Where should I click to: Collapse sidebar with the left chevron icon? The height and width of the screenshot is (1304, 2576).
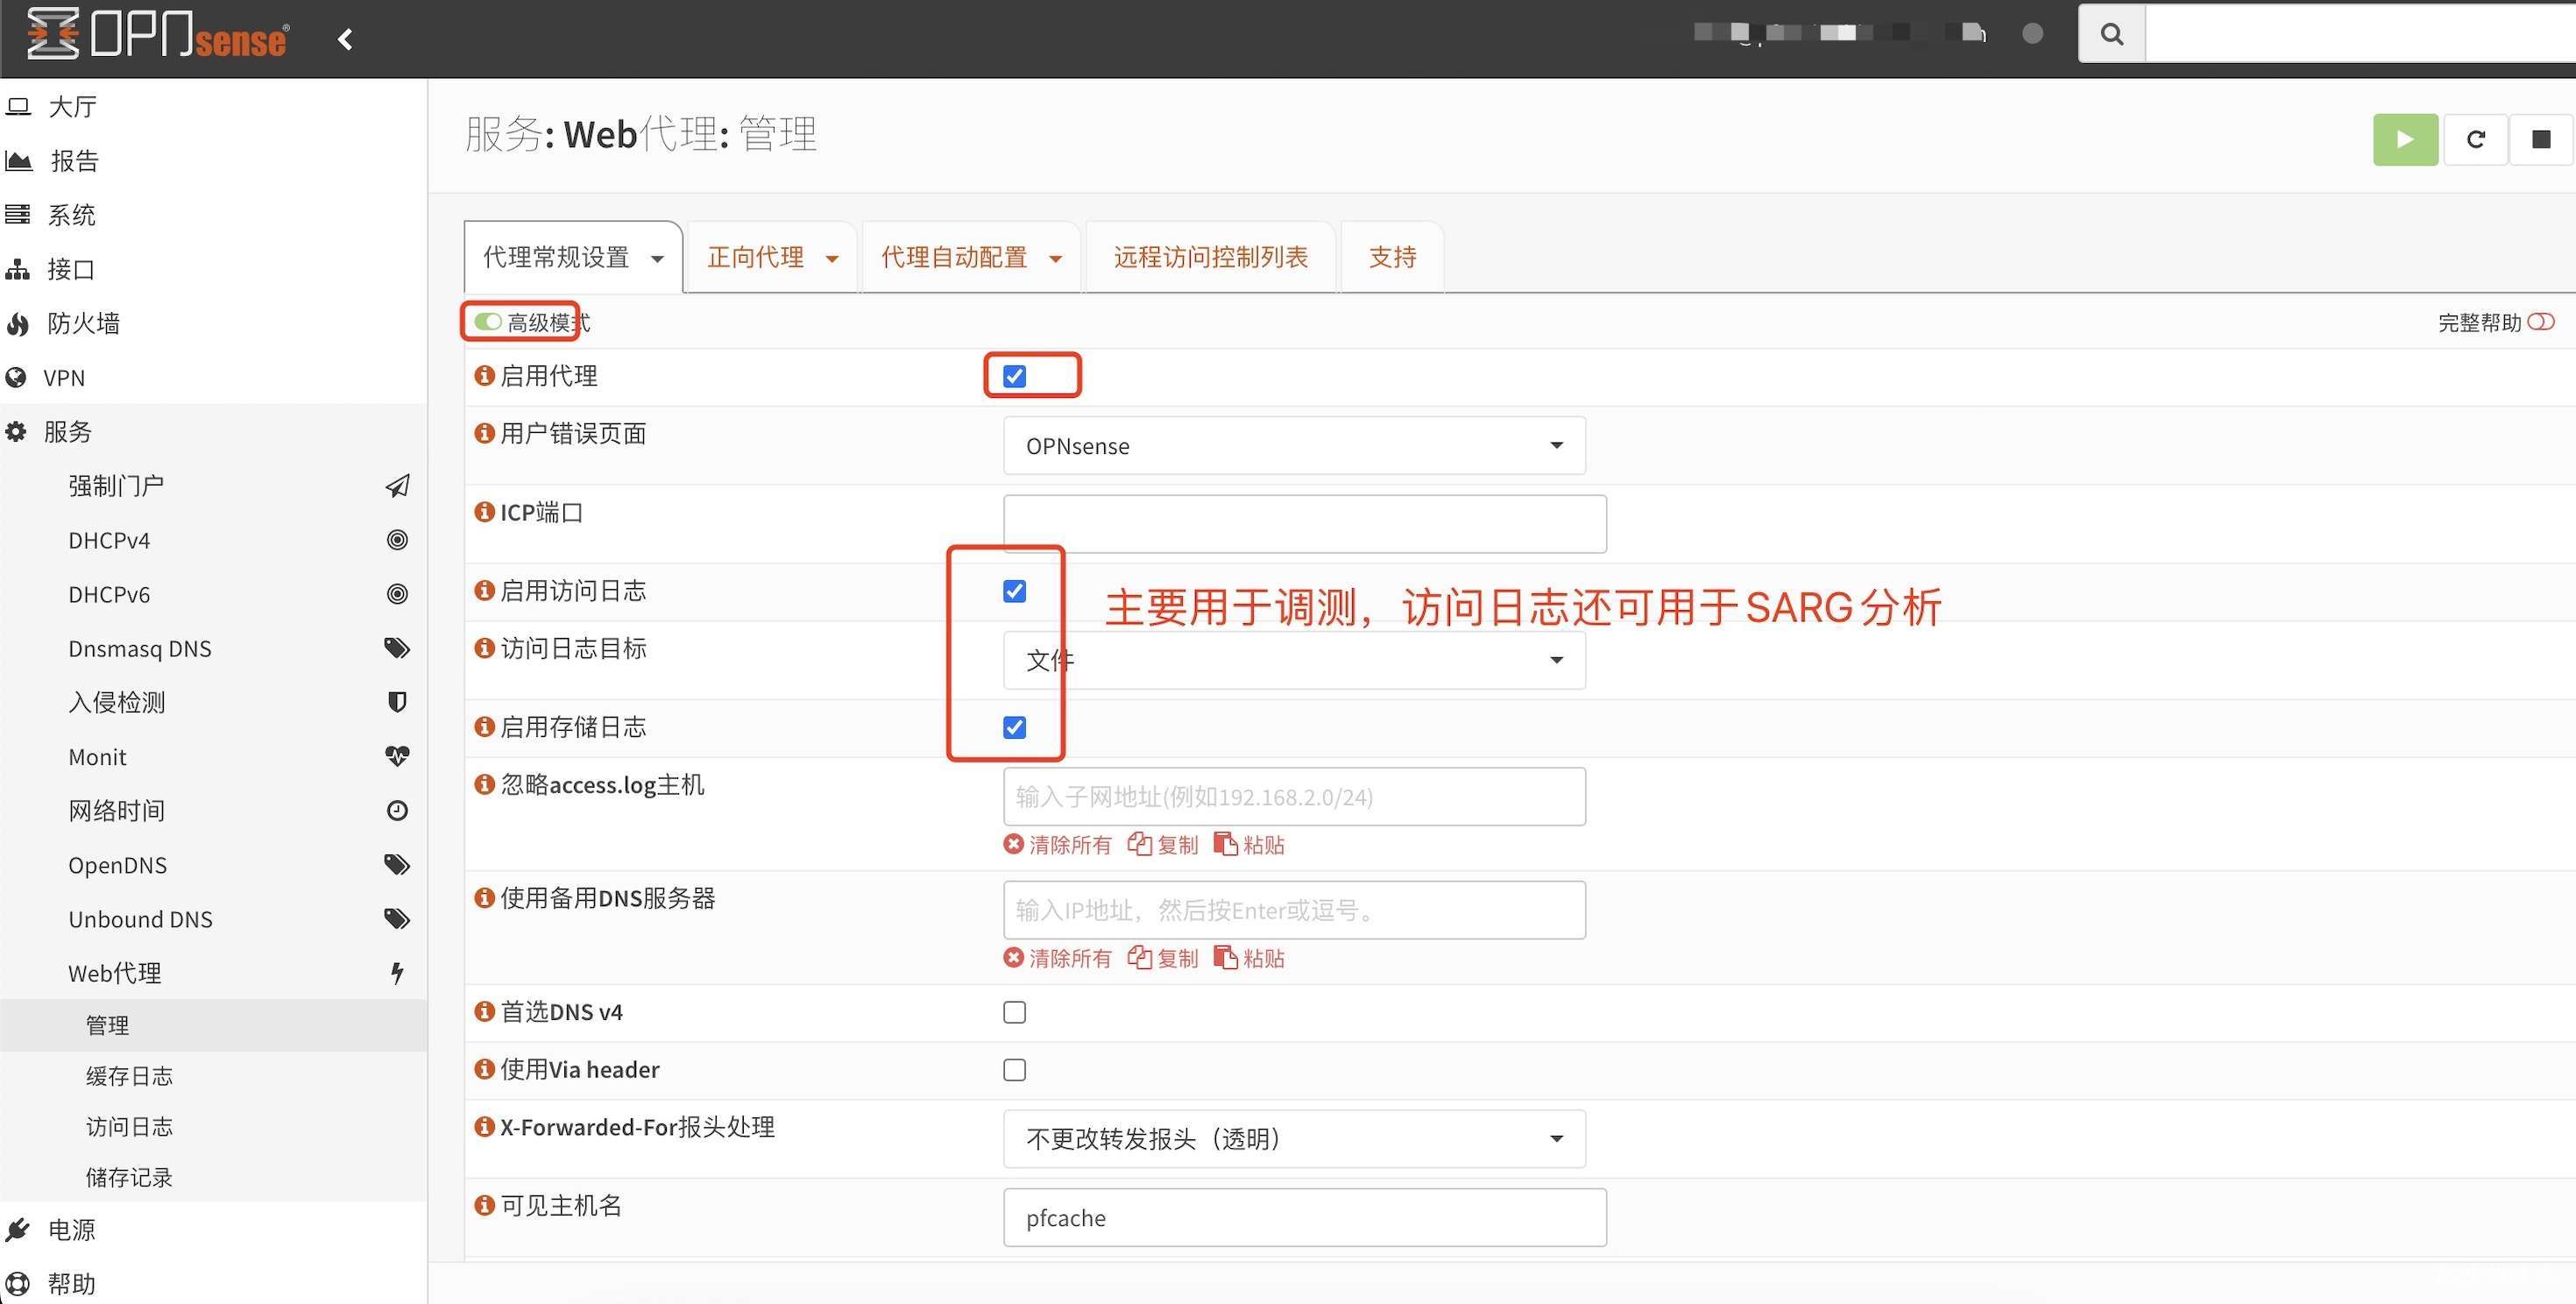346,39
